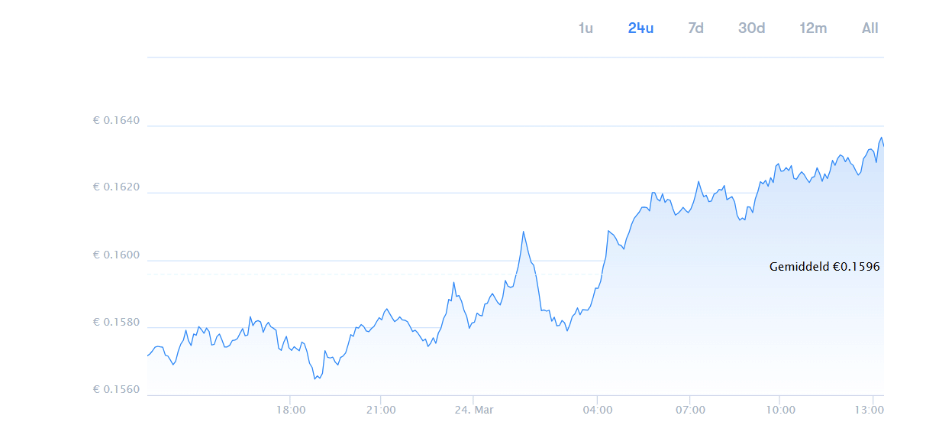
Task: Select the 07:00 time axis label
Action: click(690, 410)
